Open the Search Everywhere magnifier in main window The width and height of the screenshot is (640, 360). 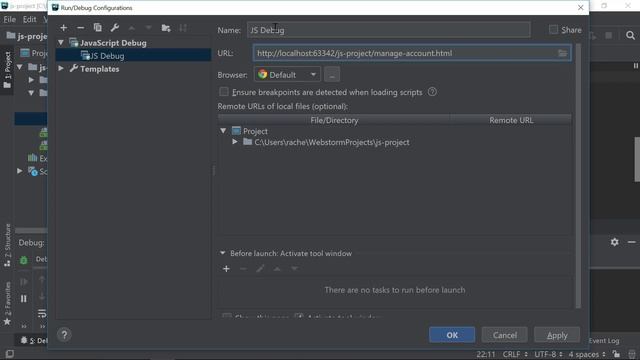(630, 36)
